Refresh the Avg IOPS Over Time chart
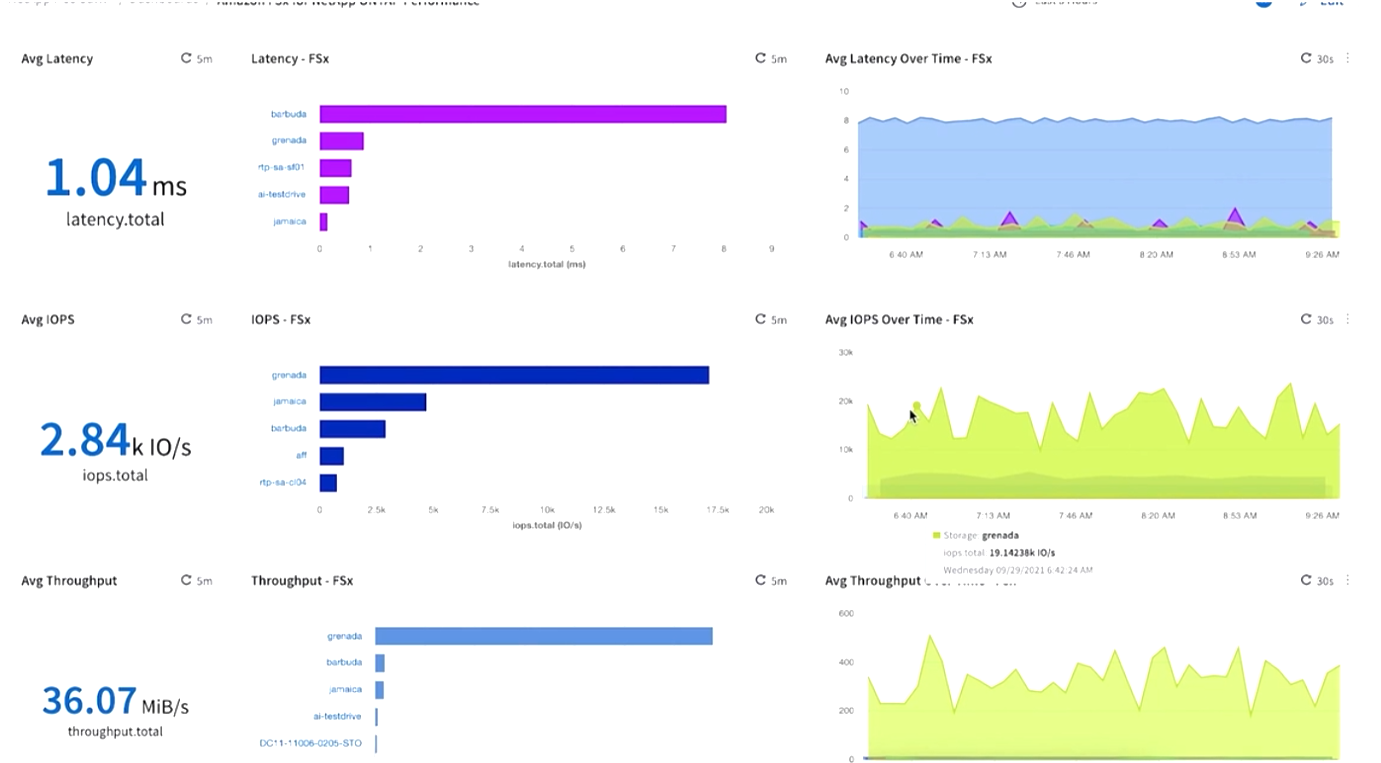The height and width of the screenshot is (763, 1381). [1306, 320]
